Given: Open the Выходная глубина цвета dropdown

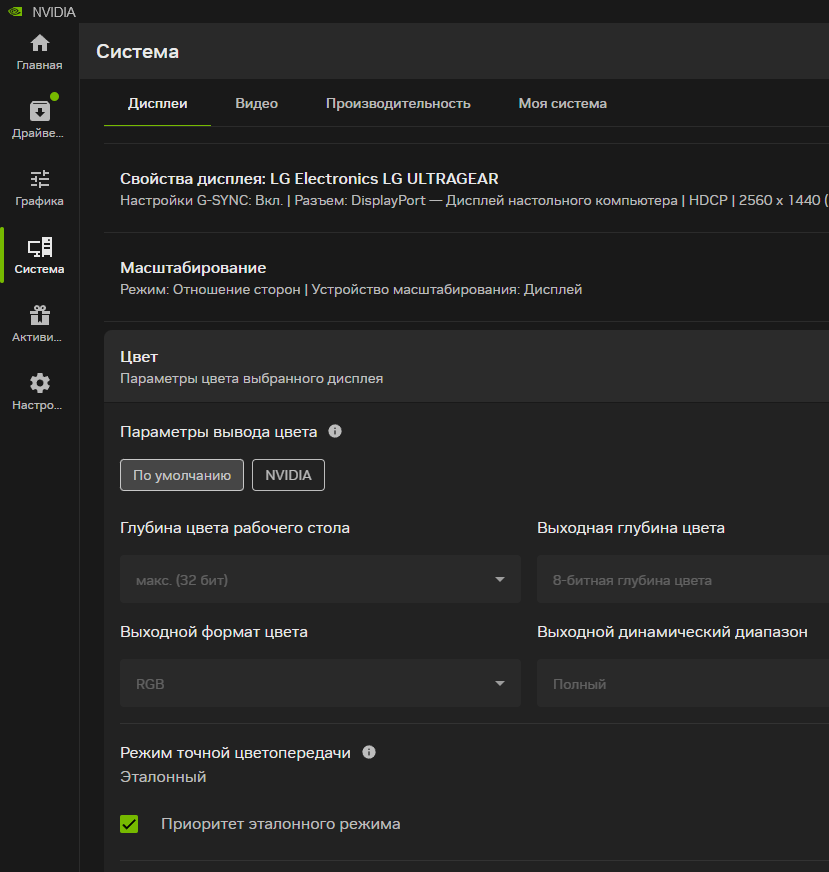Looking at the screenshot, I should (682, 580).
